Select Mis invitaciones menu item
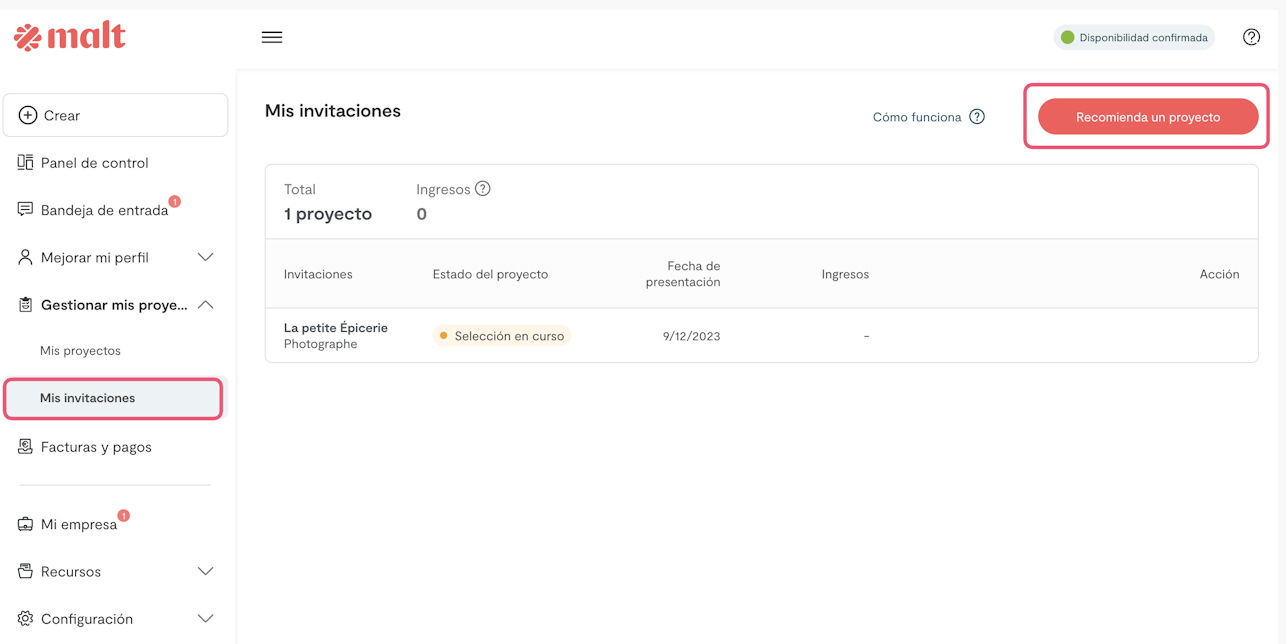 click(88, 398)
